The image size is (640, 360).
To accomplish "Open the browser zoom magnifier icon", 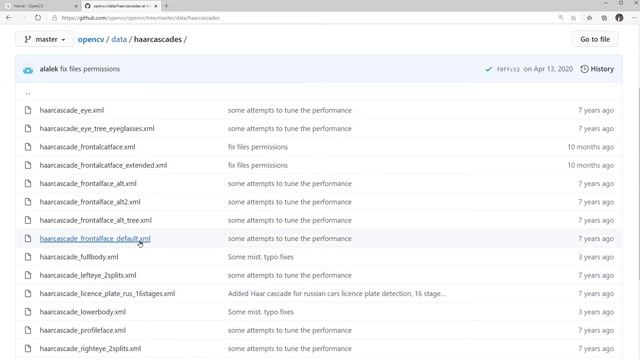I will [561, 18].
